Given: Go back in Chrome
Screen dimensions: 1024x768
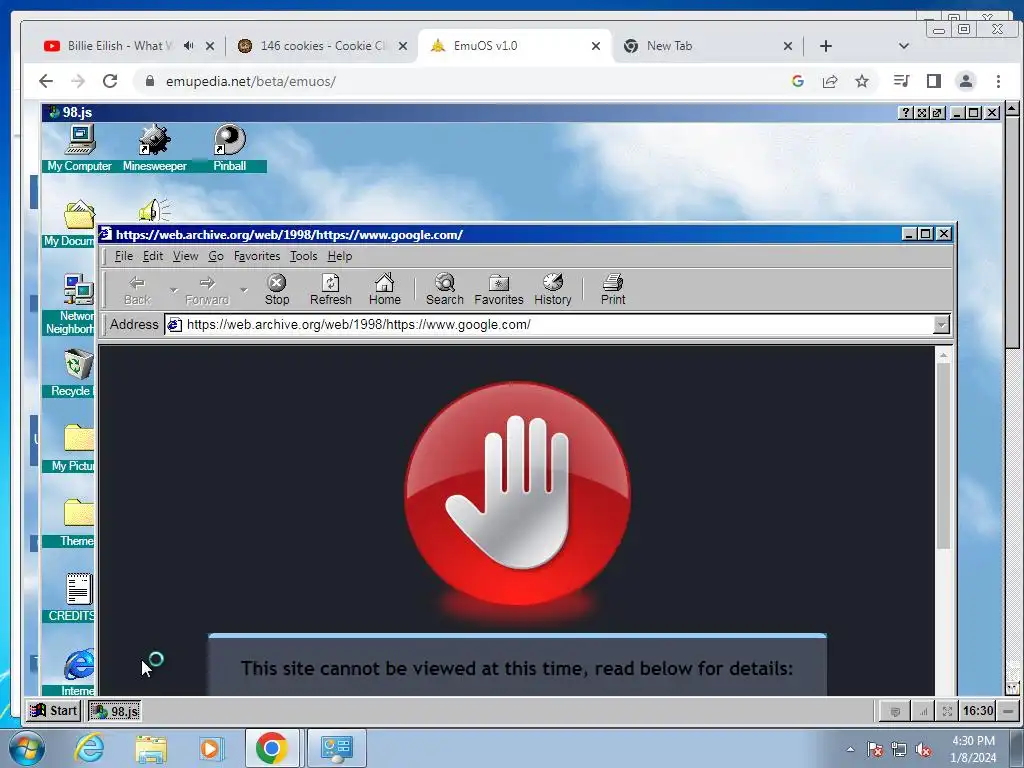Looking at the screenshot, I should 46,81.
